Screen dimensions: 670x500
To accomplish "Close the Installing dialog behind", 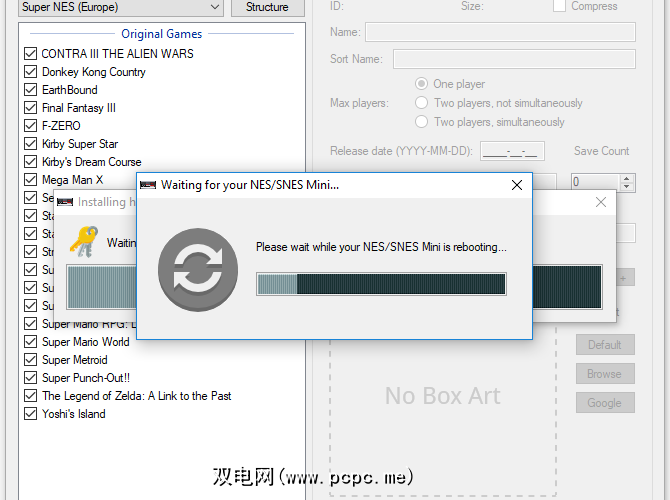I will [601, 202].
